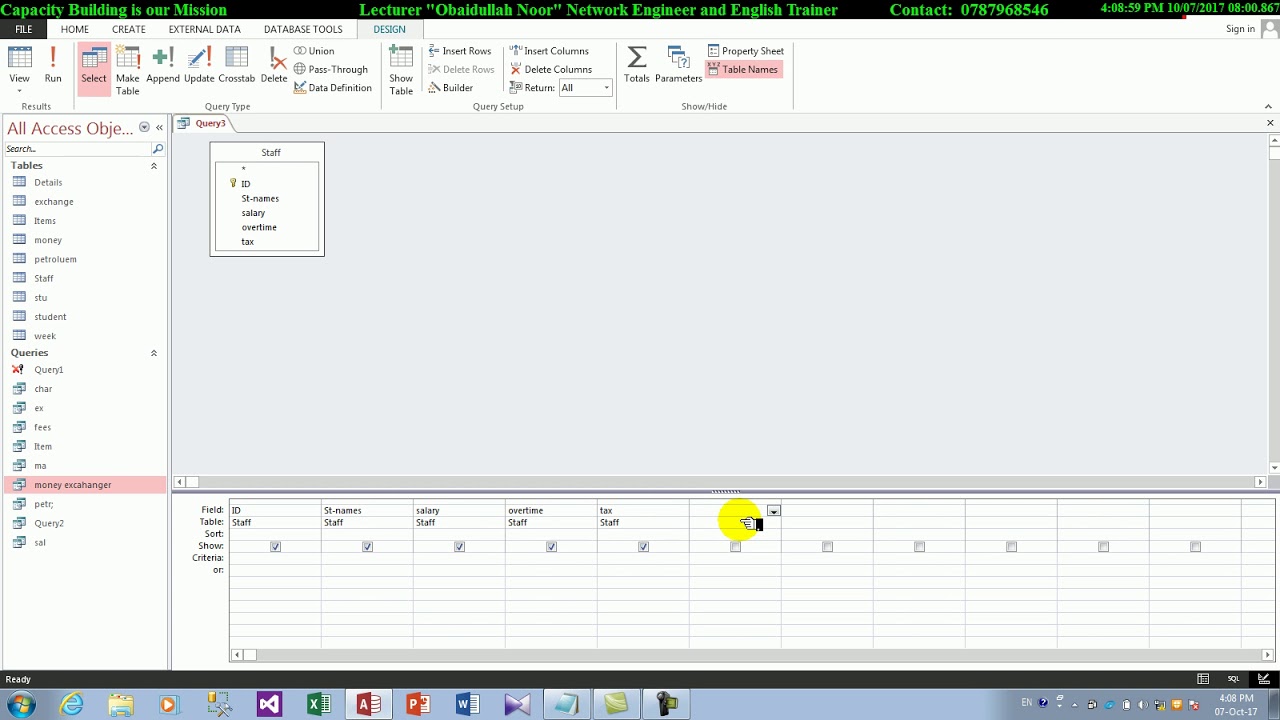This screenshot has width=1280, height=720.
Task: Toggle Table Names display
Action: coord(743,70)
